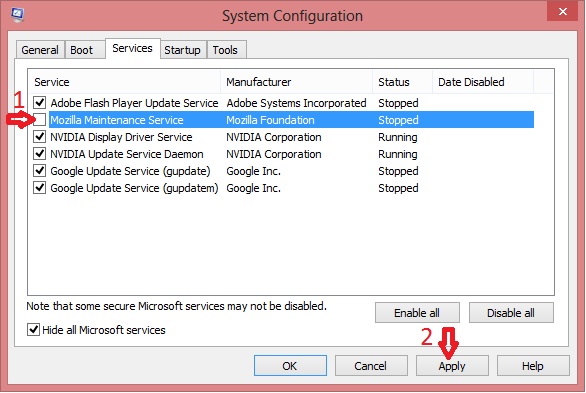This screenshot has height=393, width=586.
Task: Open Help for System Configuration
Action: (533, 366)
